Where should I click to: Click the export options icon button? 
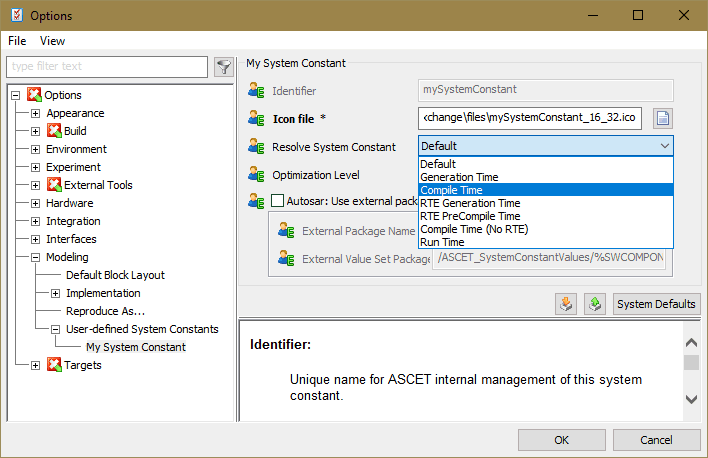(x=595, y=304)
